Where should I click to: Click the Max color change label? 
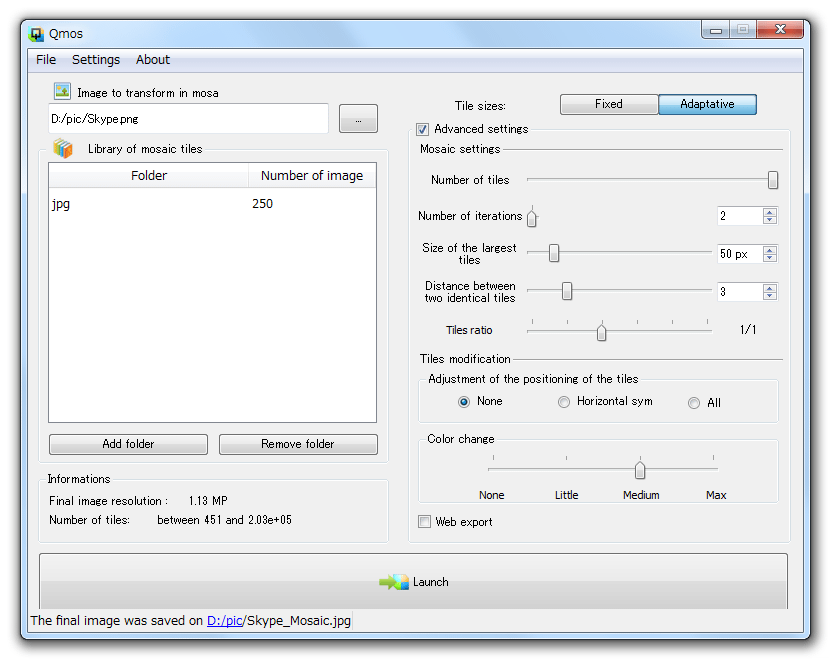click(x=716, y=495)
